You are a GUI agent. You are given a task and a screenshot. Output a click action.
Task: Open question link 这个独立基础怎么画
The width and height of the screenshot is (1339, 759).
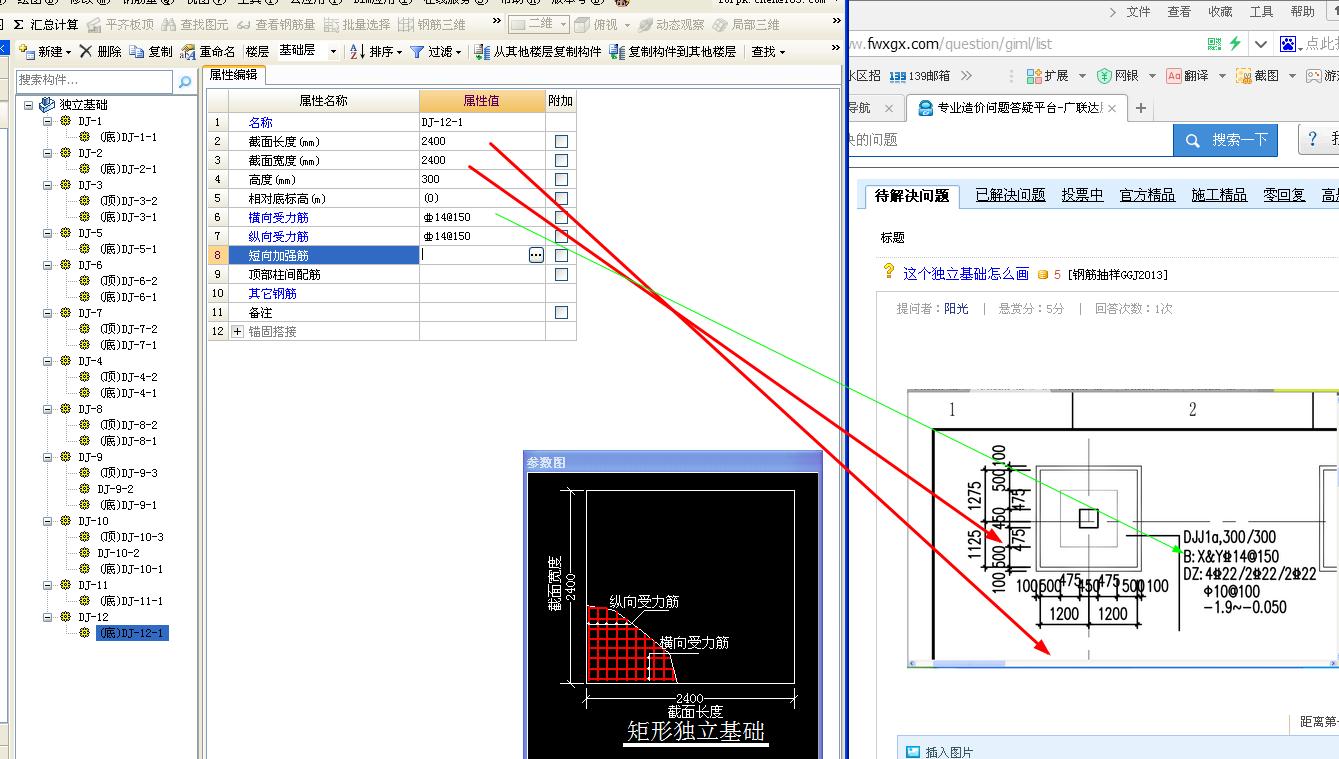click(965, 273)
